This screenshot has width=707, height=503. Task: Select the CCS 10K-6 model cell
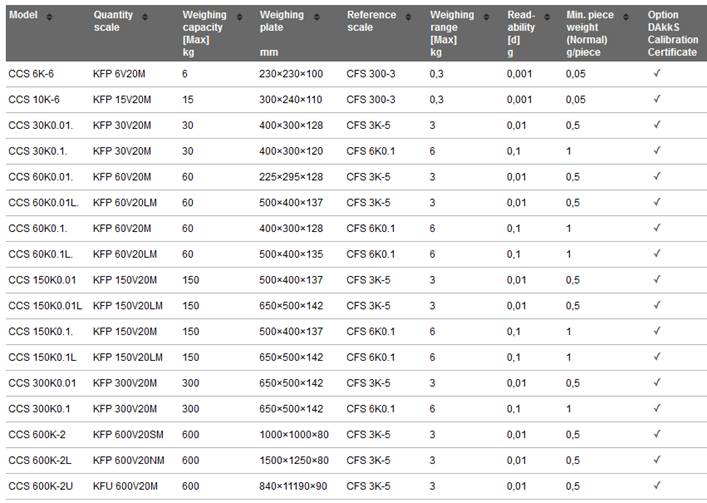pyautogui.click(x=34, y=100)
